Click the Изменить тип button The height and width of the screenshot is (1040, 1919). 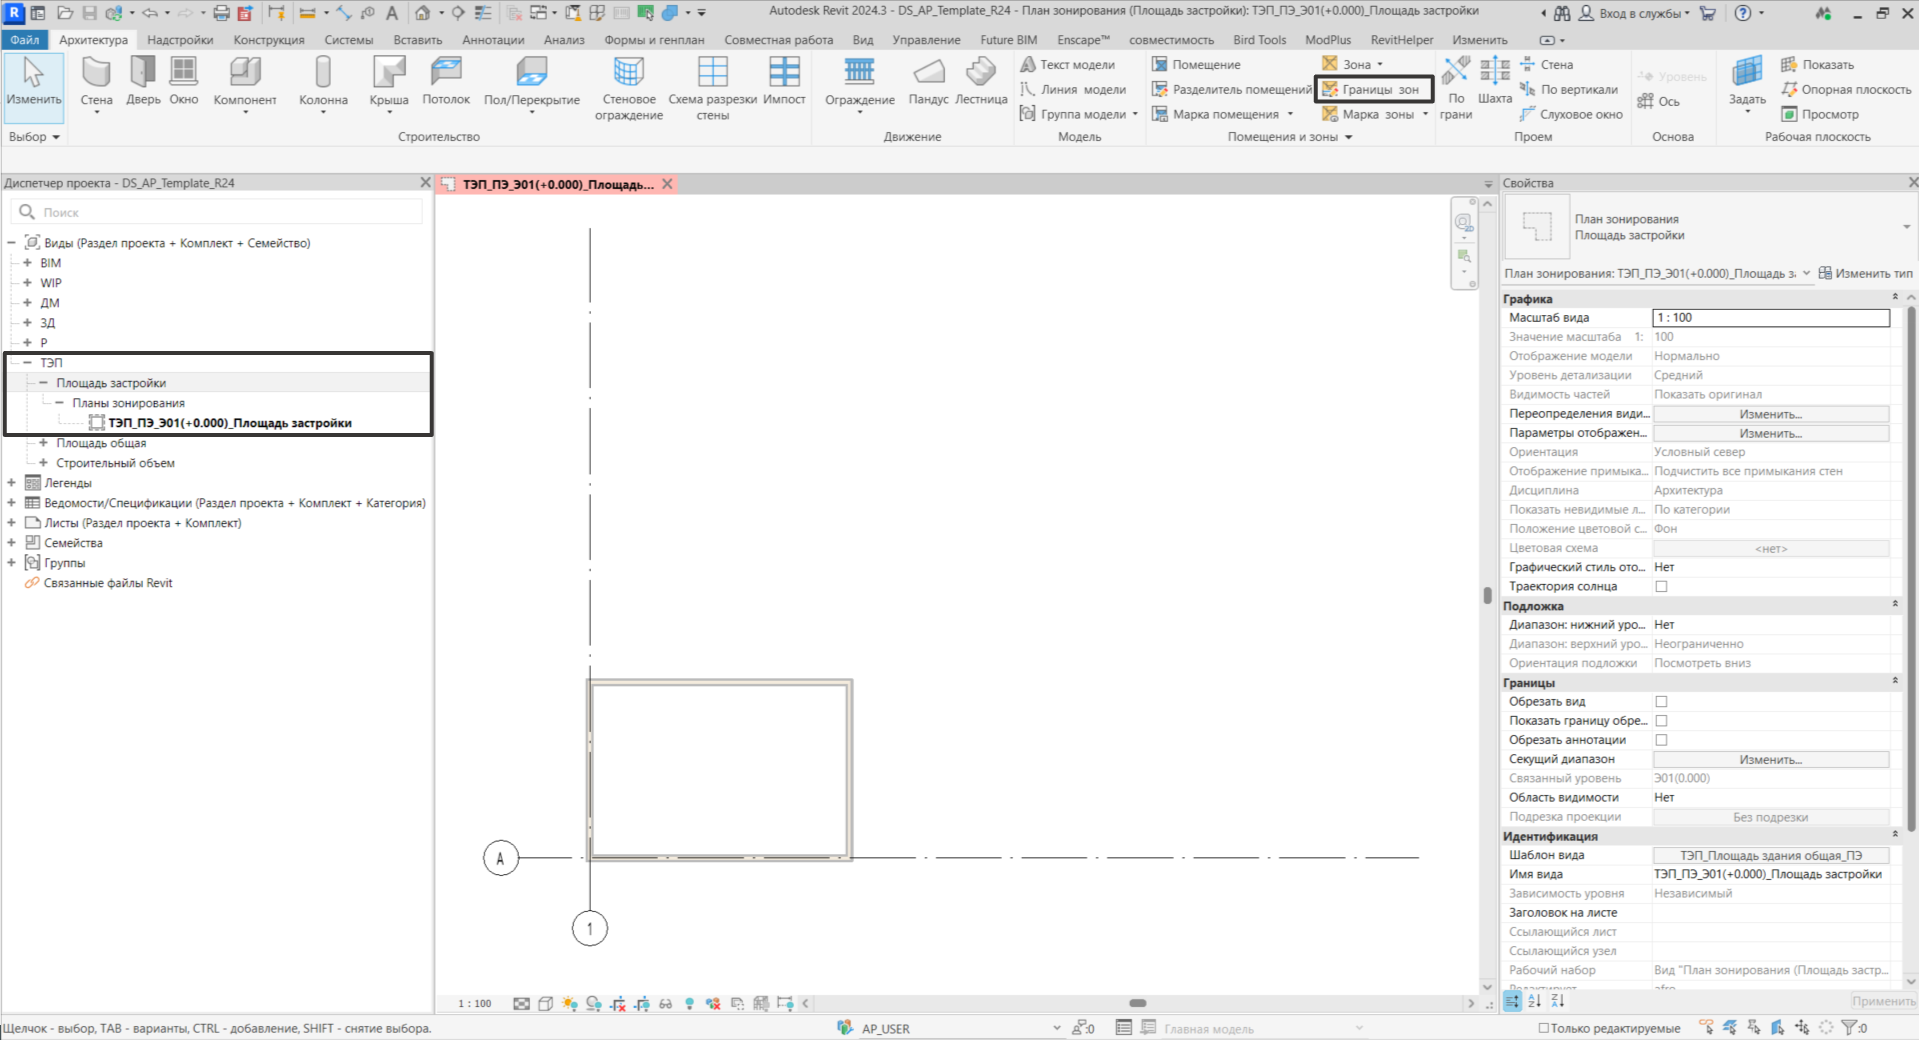pyautogui.click(x=1865, y=273)
